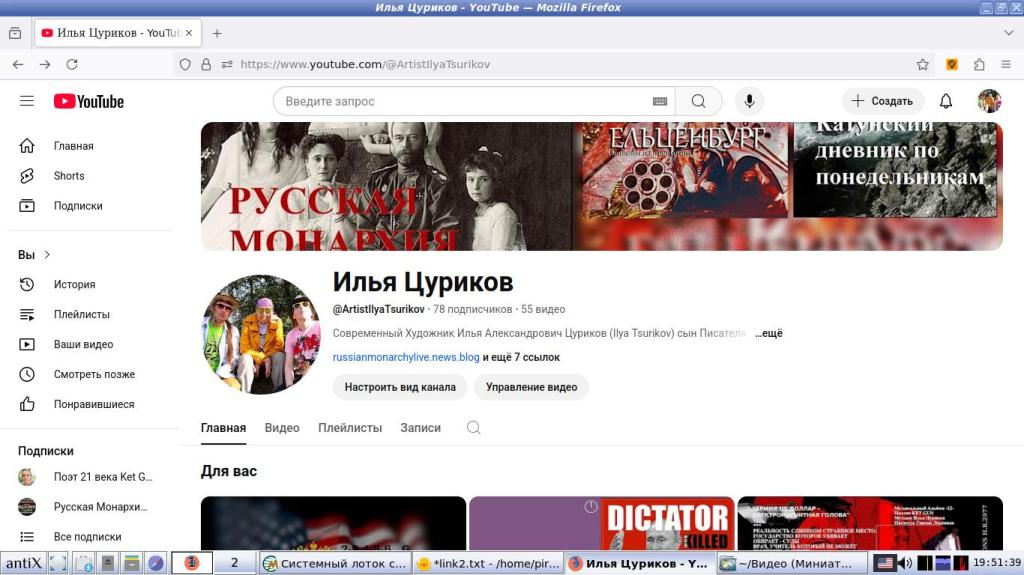Show и ещё 7 ссылок links

coord(521,357)
